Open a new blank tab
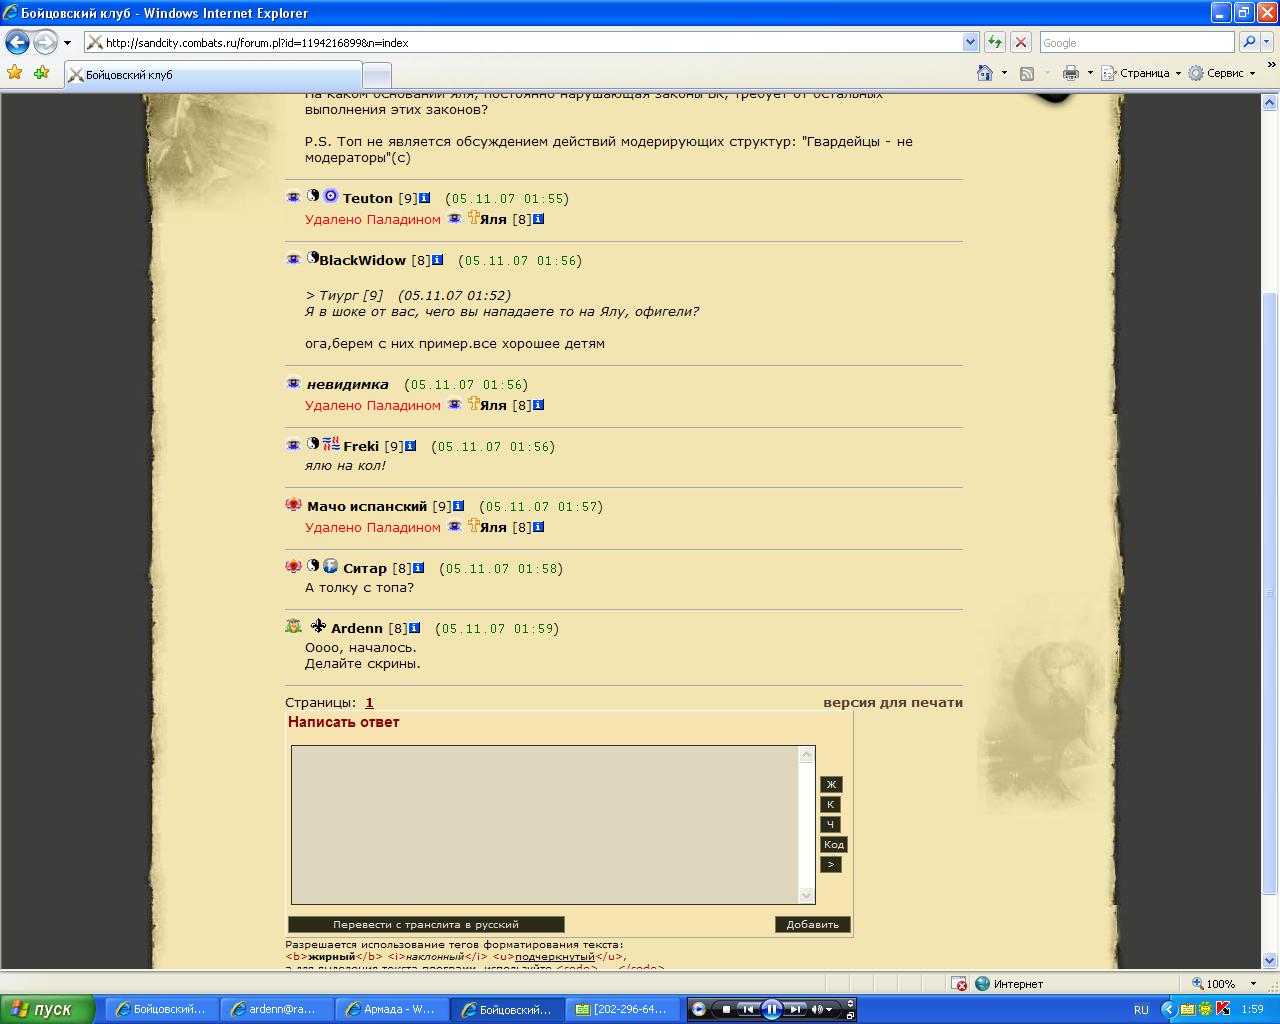Screen dimensions: 1280x1024 coord(377,75)
